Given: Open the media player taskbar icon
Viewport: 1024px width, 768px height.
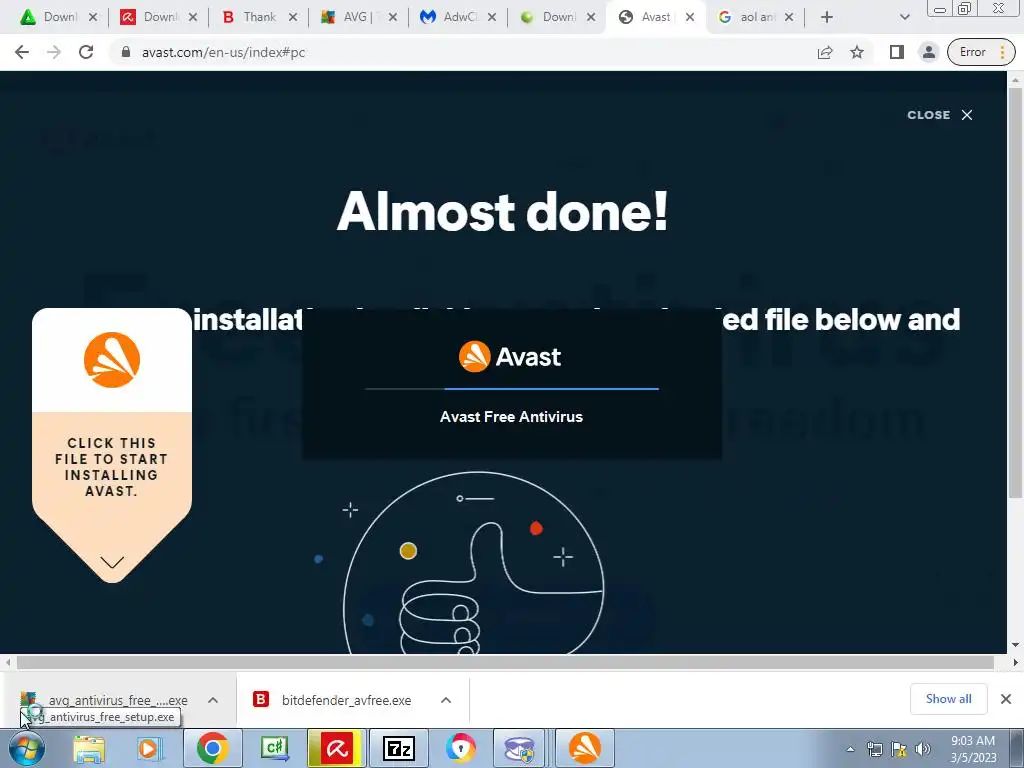Looking at the screenshot, I should [150, 748].
